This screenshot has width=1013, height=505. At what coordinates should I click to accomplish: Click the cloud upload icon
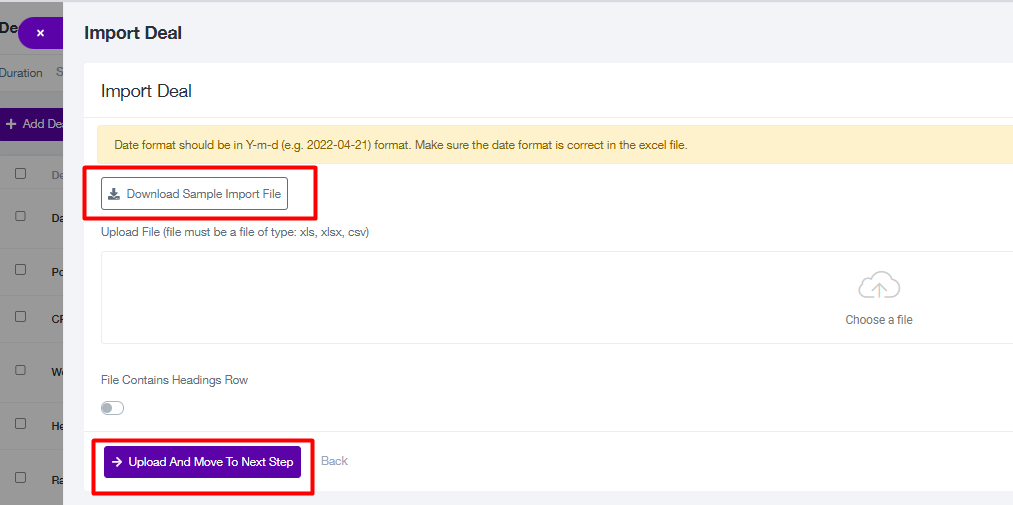pyautogui.click(x=879, y=285)
